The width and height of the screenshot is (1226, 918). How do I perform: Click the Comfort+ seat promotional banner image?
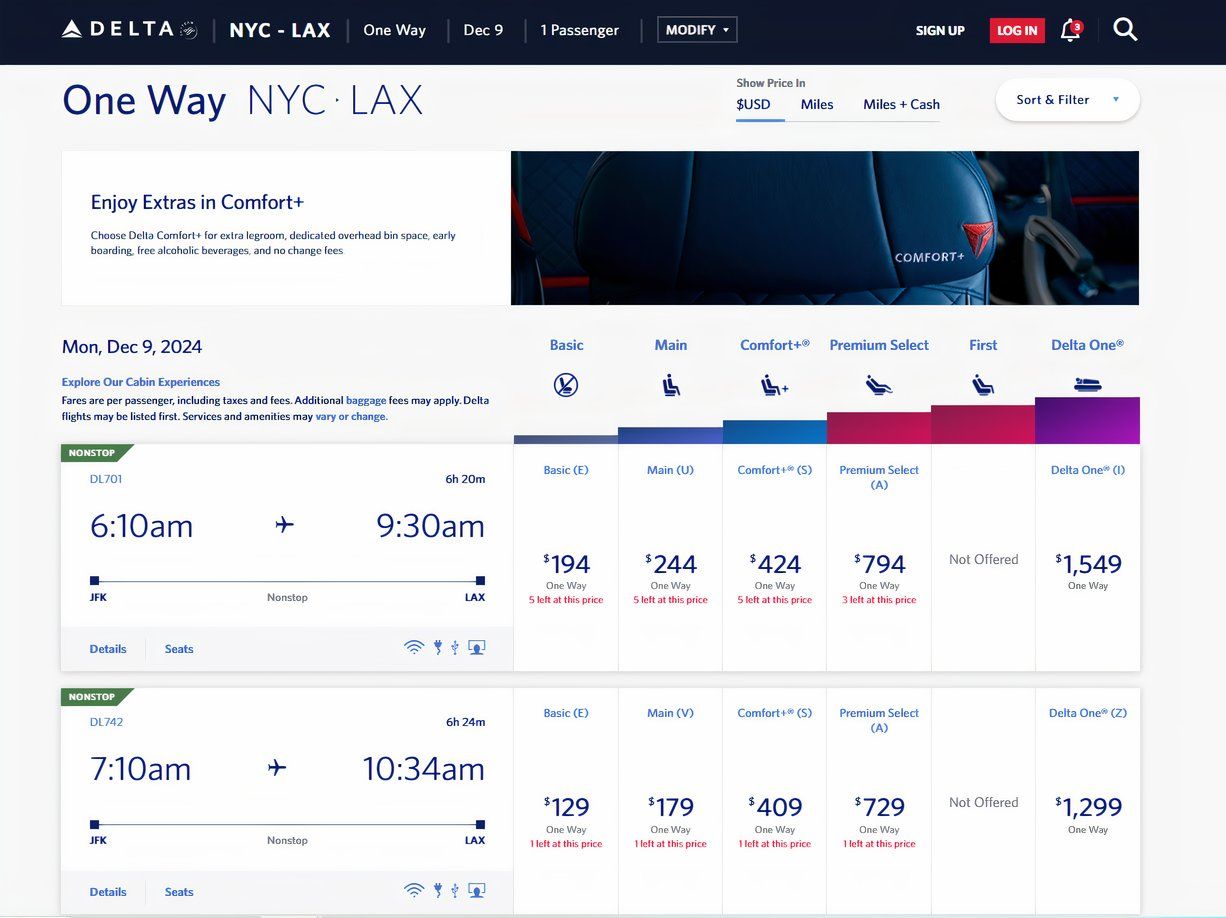coord(825,228)
